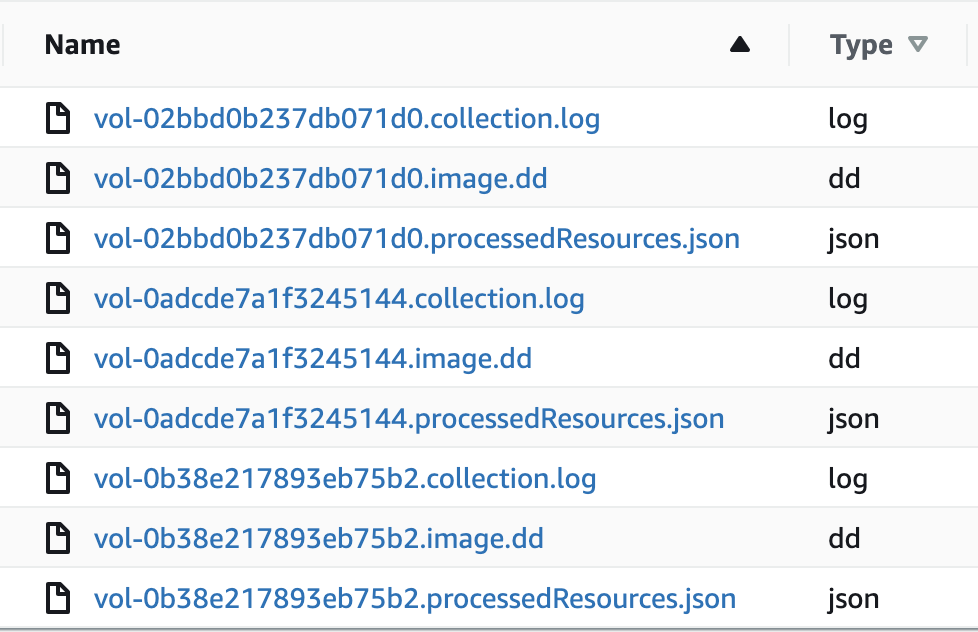The image size is (978, 632).
Task: Toggle descending sort using the Name column arrow
Action: click(738, 44)
